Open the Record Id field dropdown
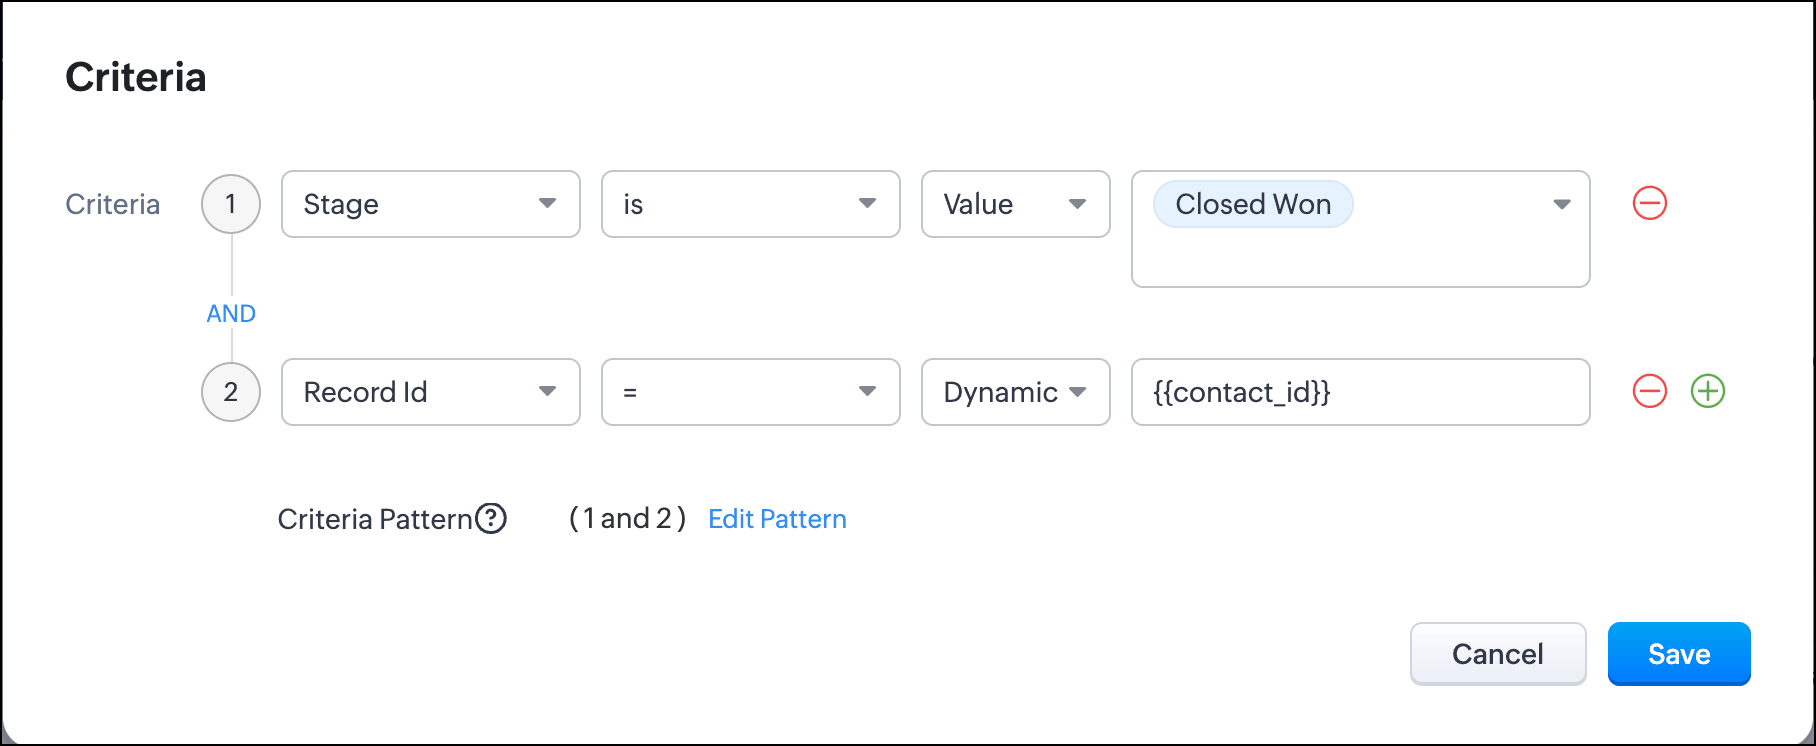The height and width of the screenshot is (746, 1816). pos(431,392)
